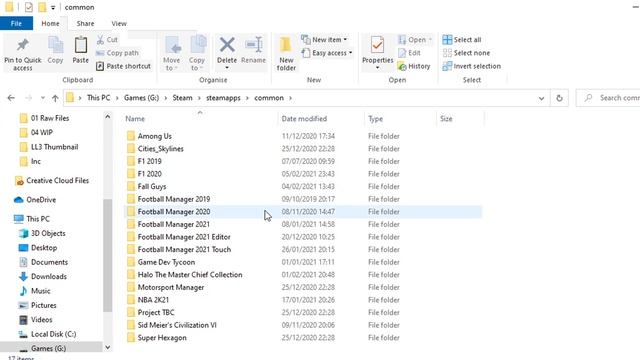Click Select all in the ribbon
This screenshot has width=640, height=360.
(462, 40)
